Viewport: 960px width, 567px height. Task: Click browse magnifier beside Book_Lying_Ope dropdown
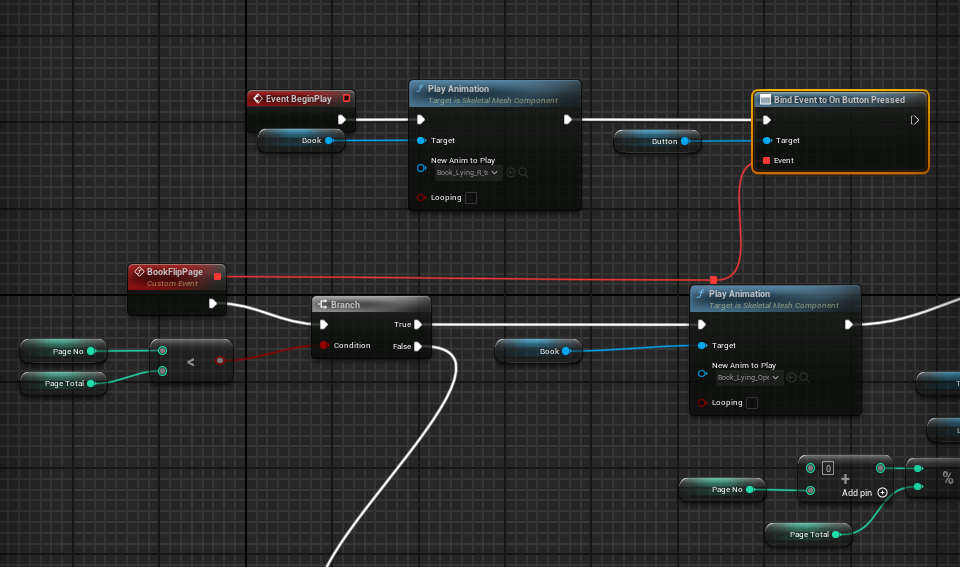[804, 378]
